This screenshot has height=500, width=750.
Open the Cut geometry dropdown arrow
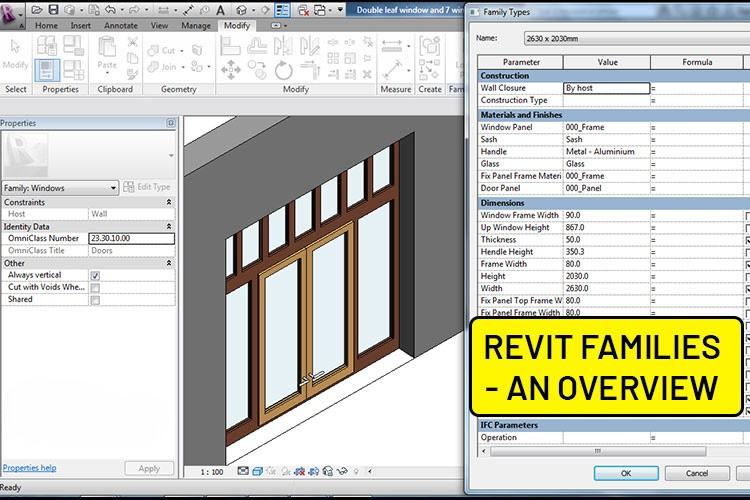(182, 51)
